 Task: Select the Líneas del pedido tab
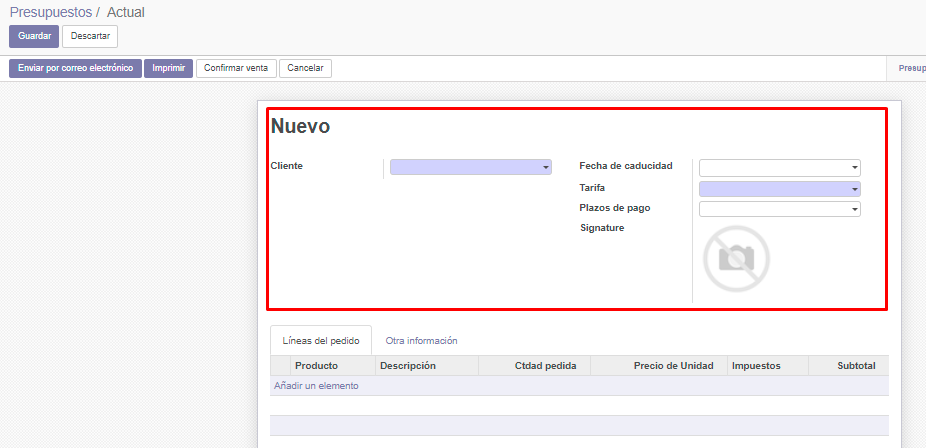tap(321, 341)
